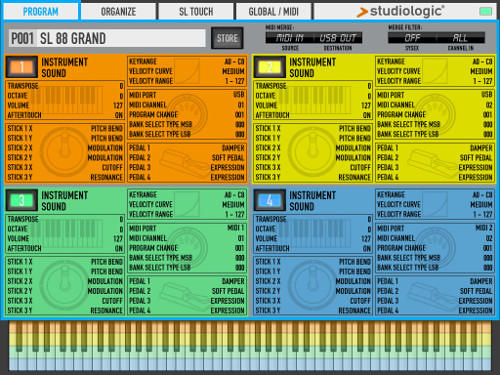The image size is (500, 375).
Task: Select zone 3 keyboard icon in transpose panel
Action: pyautogui.click(x=67, y=233)
